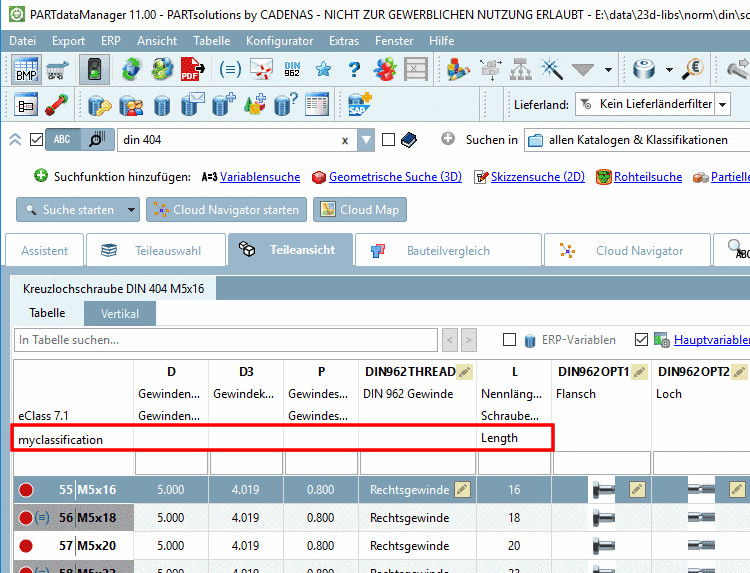This screenshot has height=573, width=750.
Task: Click the PDF export icon
Action: (x=192, y=69)
